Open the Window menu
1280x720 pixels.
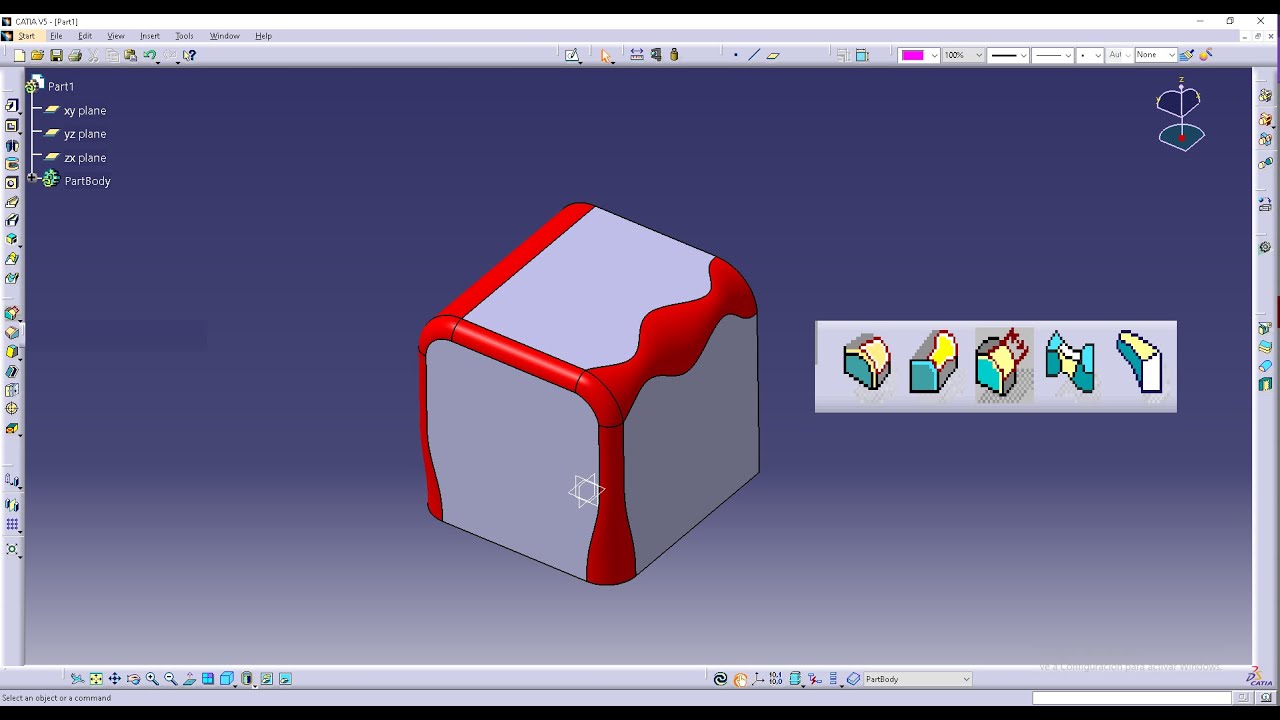[x=224, y=36]
